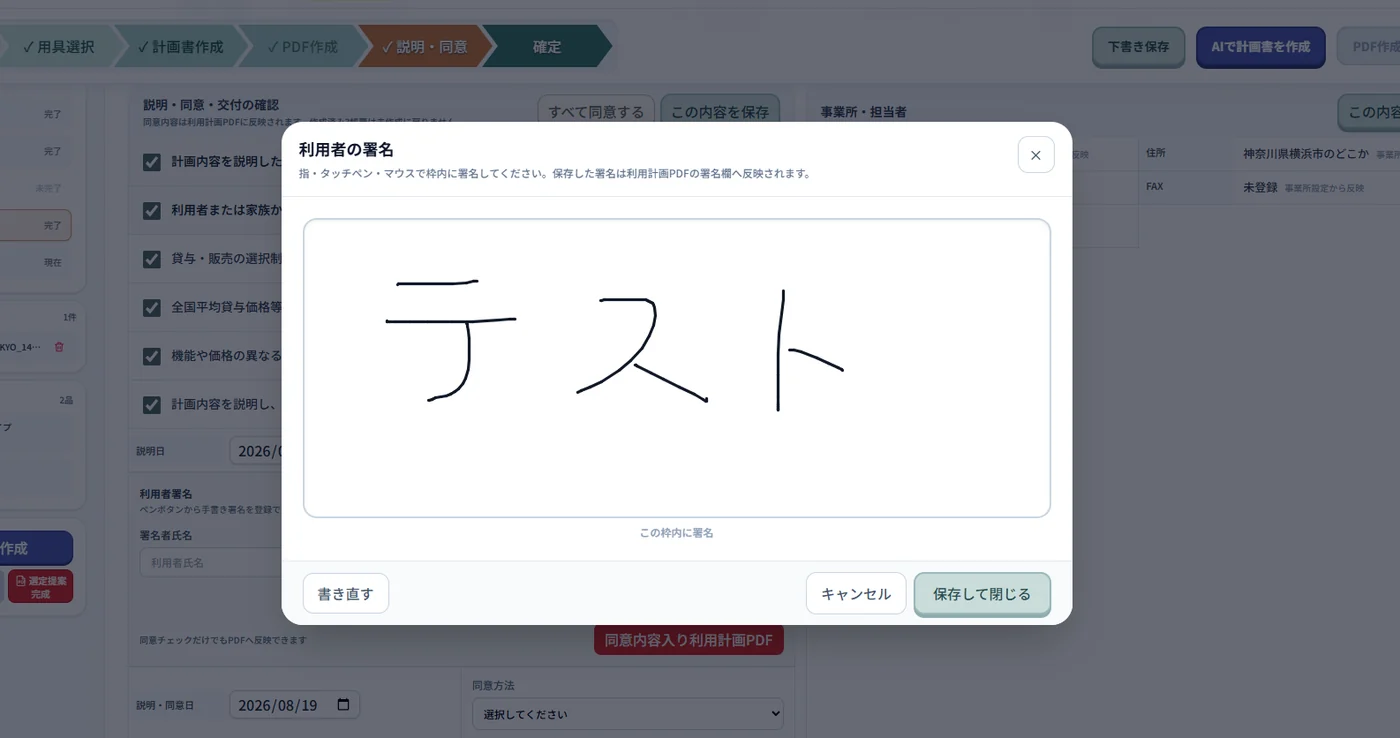Click the 説明日 date field
This screenshot has width=1400, height=738.
(256, 451)
